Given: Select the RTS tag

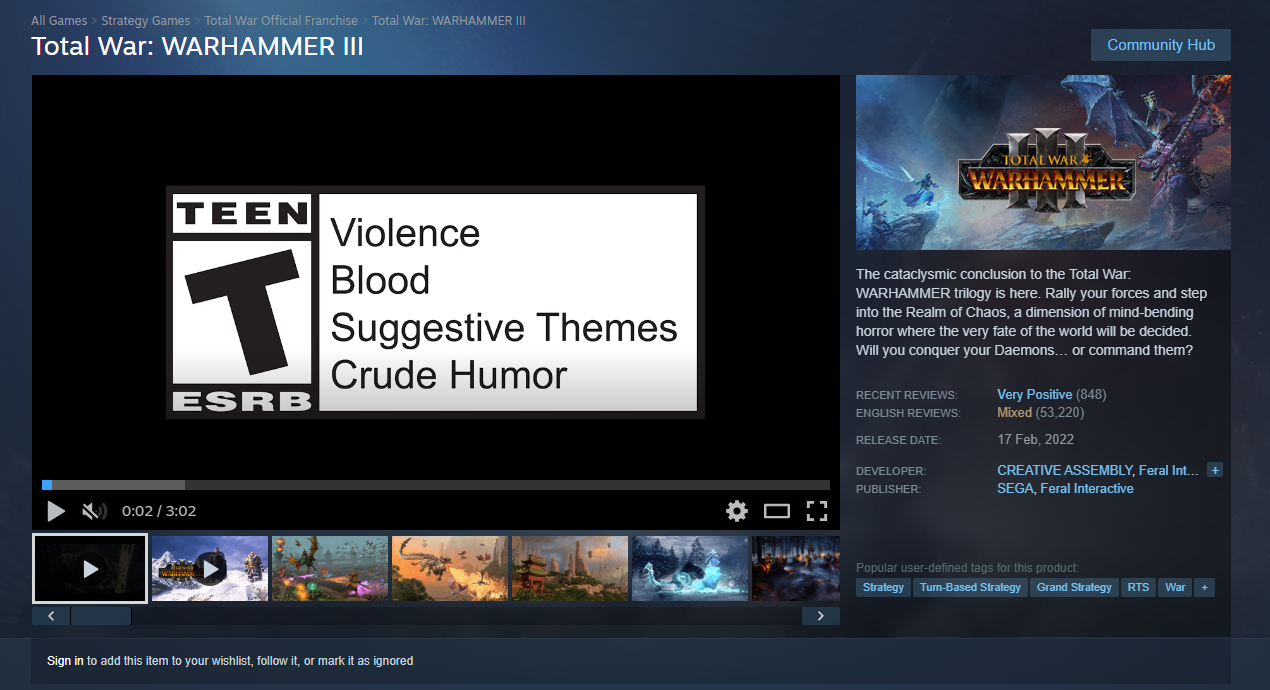Looking at the screenshot, I should [x=1138, y=588].
